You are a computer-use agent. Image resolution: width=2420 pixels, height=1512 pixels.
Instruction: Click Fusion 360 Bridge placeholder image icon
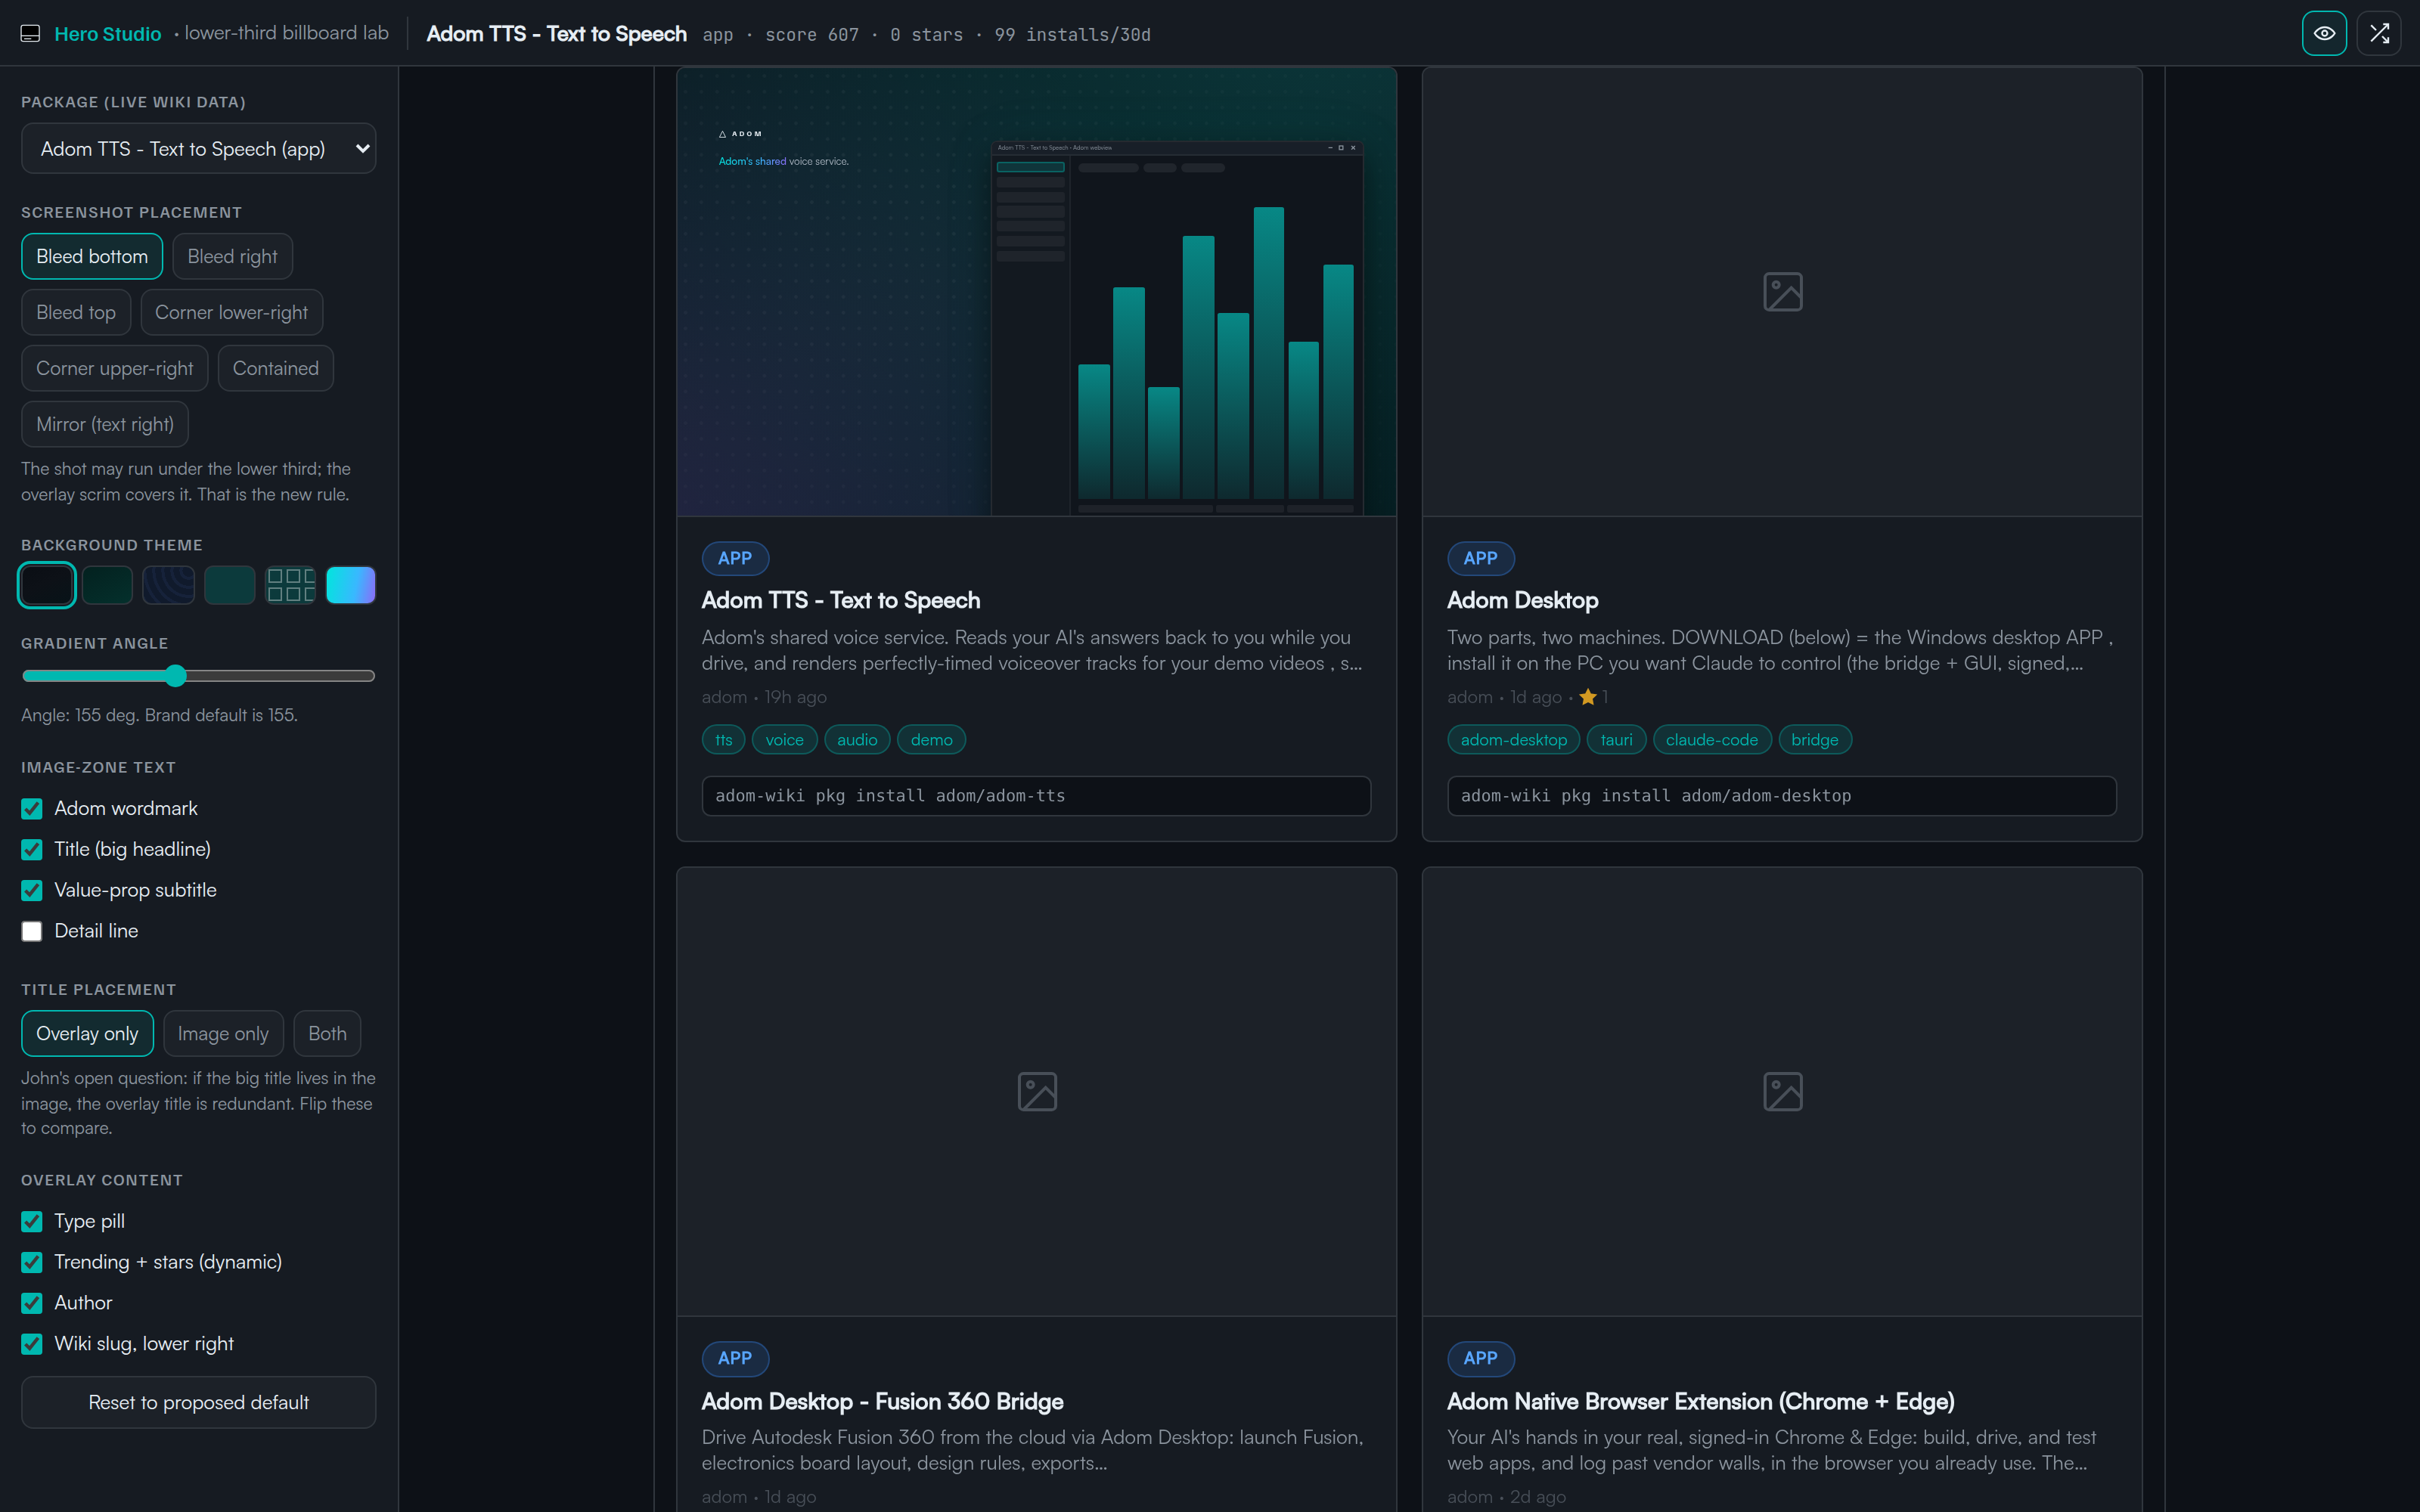click(x=1037, y=1092)
